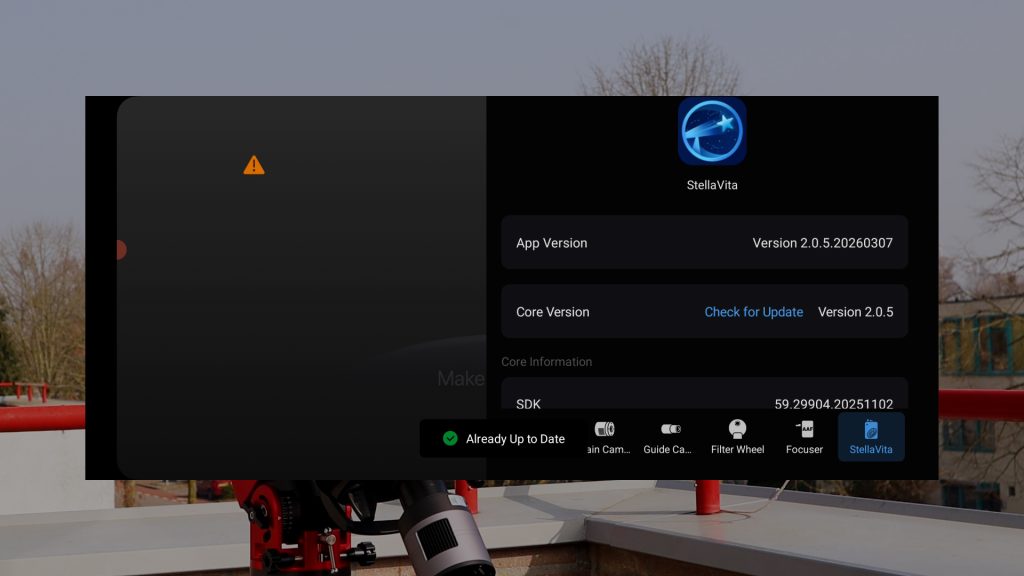This screenshot has height=576, width=1024.
Task: Switch to the Guide Camera tab
Action: click(668, 437)
